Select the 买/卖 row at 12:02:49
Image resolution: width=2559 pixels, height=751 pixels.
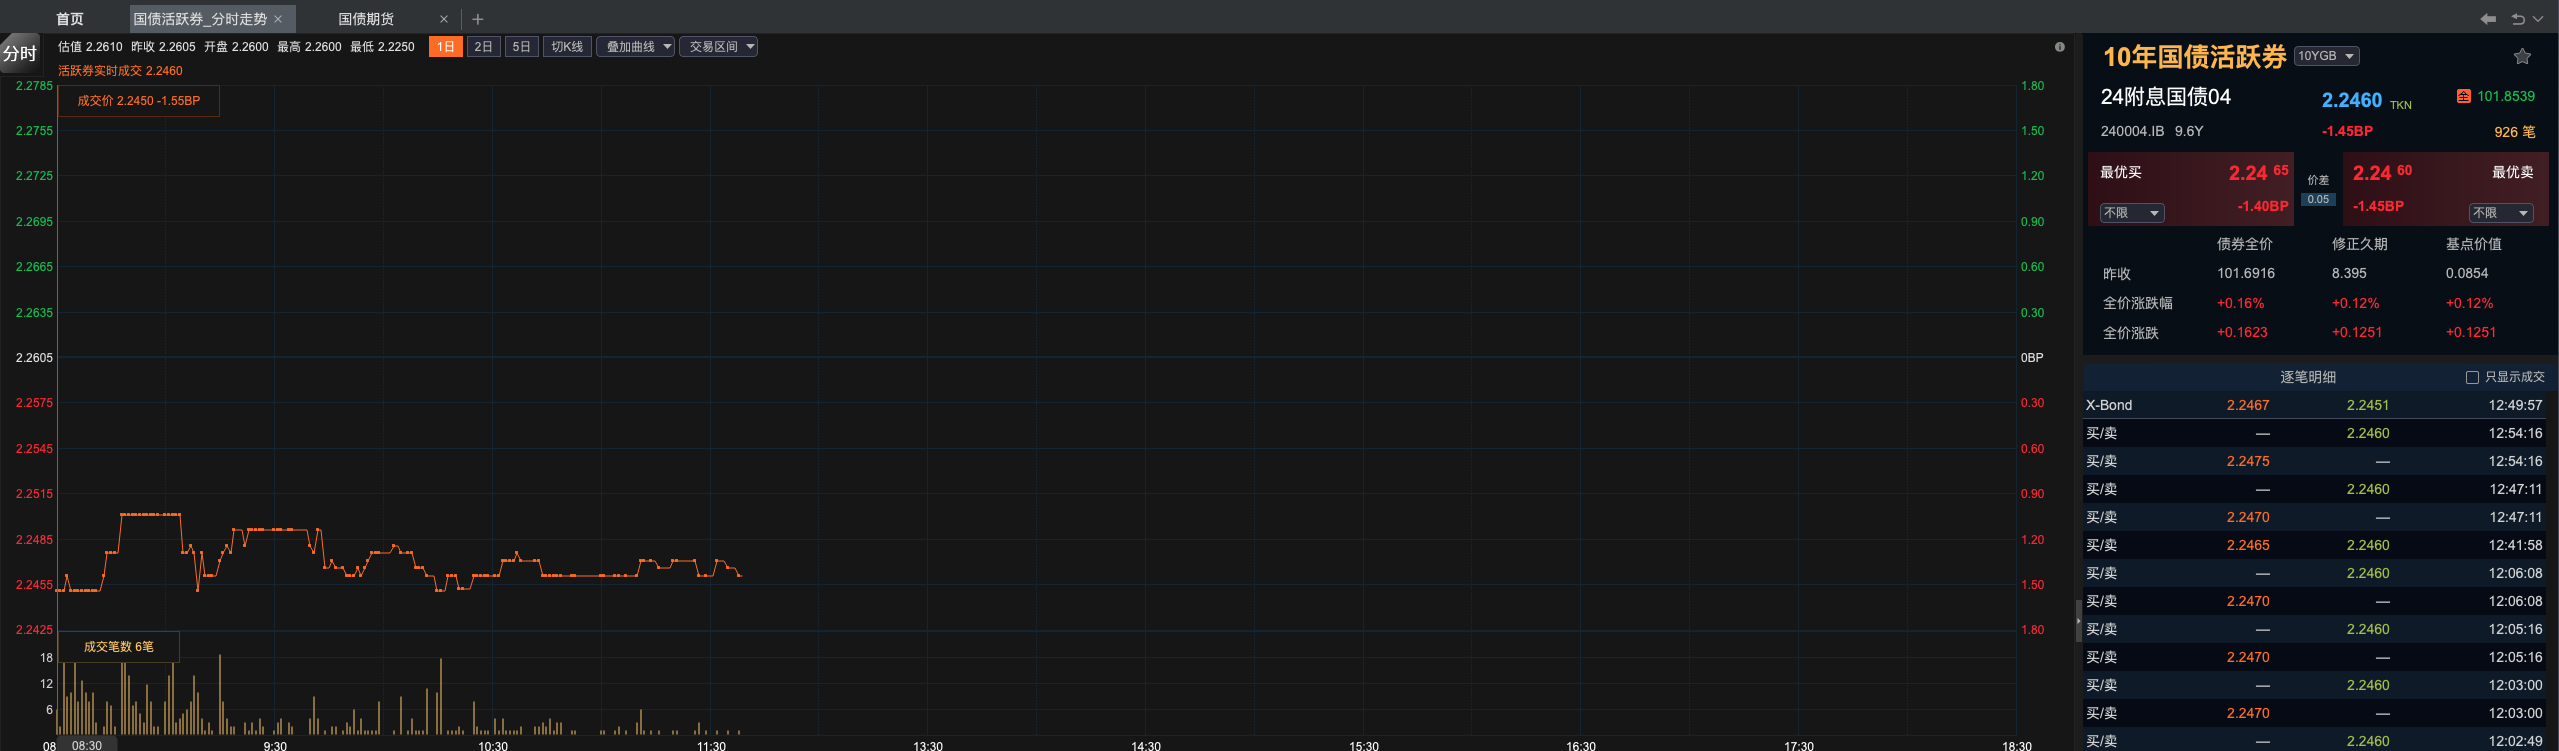(x=2314, y=740)
